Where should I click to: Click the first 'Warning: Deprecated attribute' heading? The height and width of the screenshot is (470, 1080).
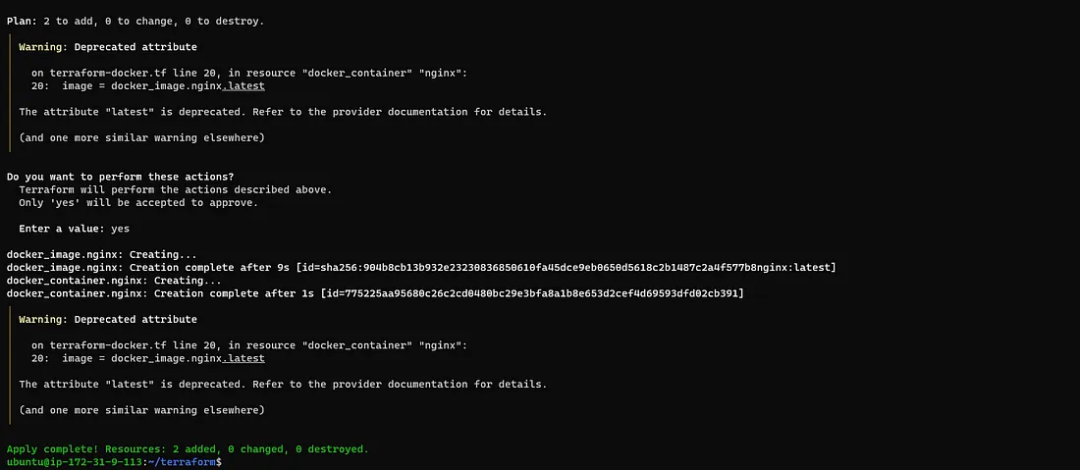[x=107, y=48]
